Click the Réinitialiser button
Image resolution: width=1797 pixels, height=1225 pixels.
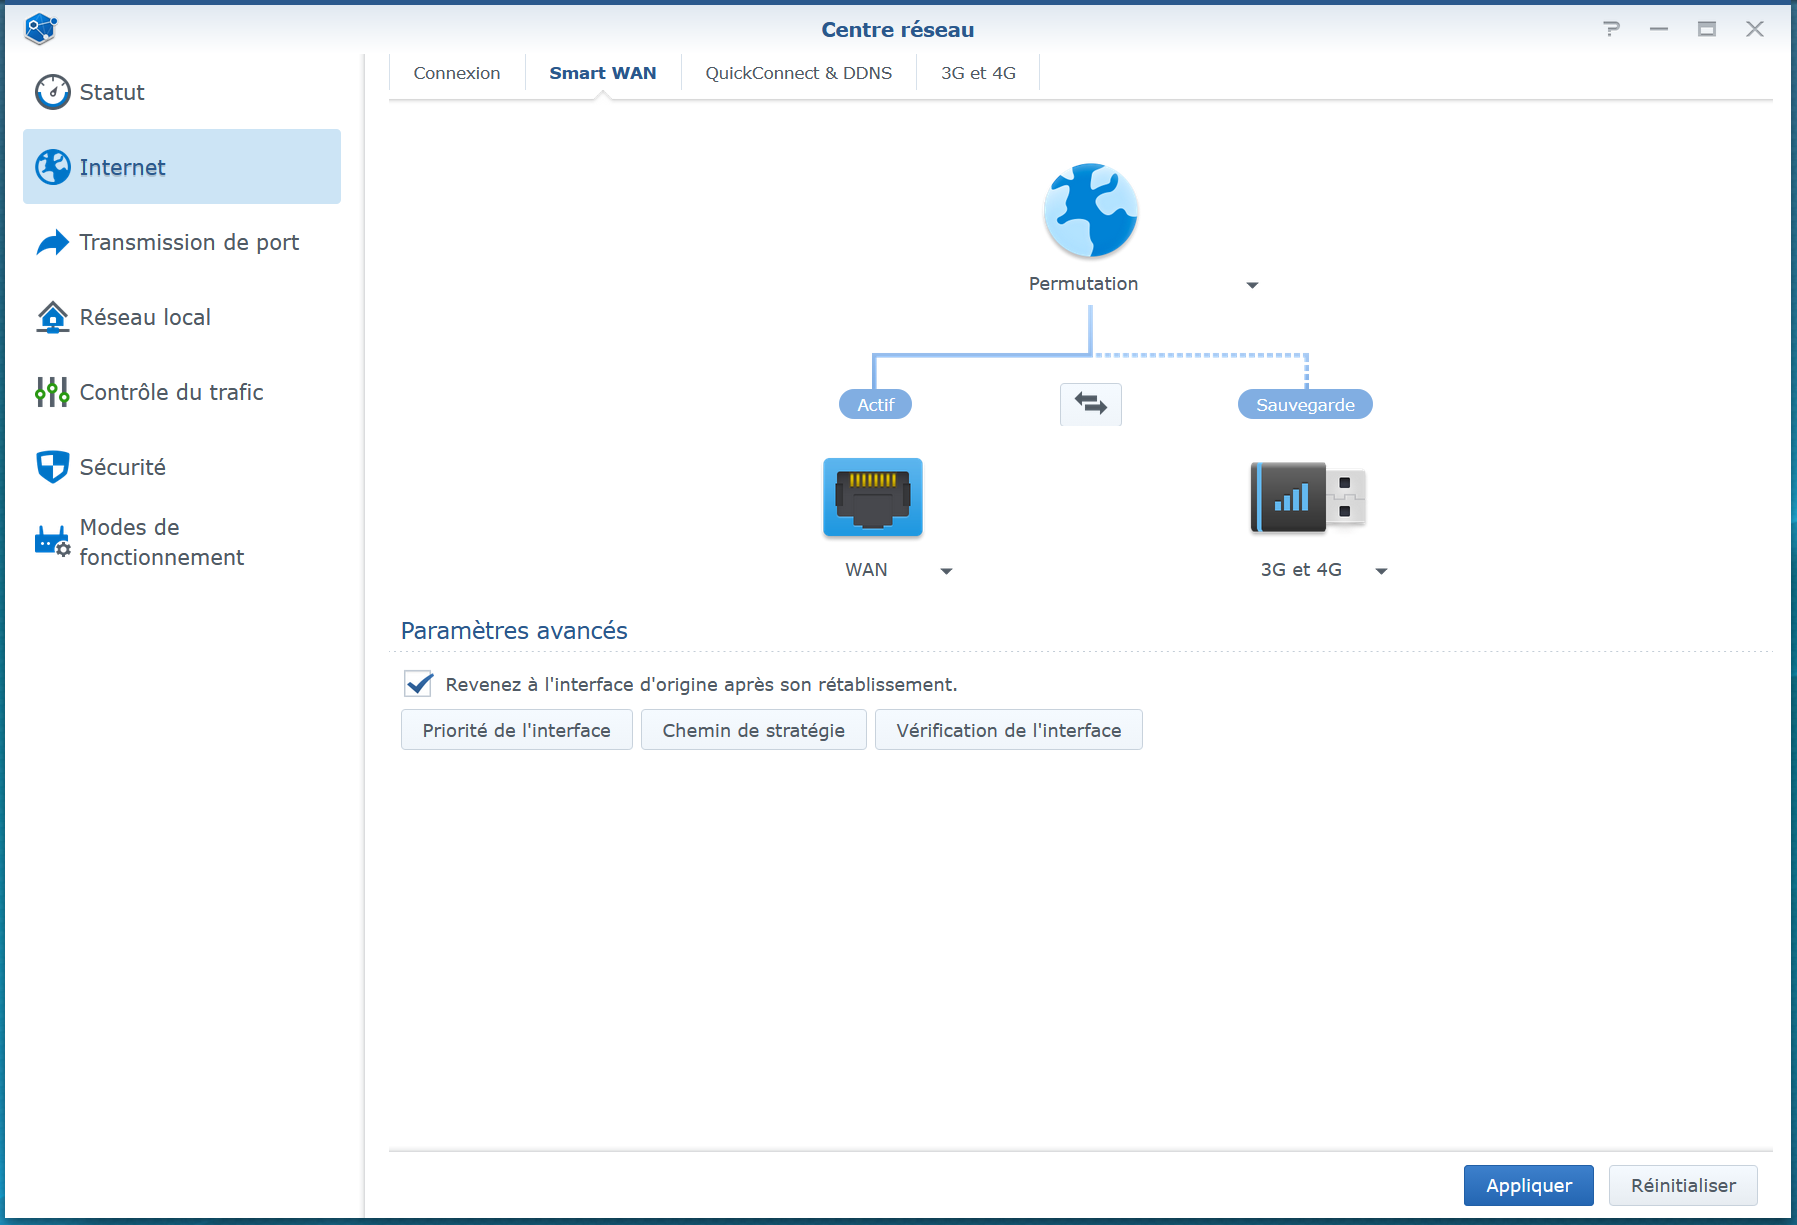point(1682,1185)
